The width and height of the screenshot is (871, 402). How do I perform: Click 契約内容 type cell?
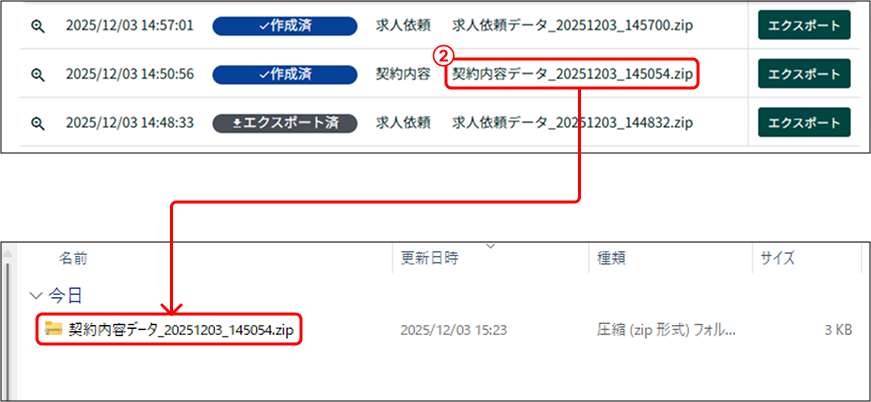point(403,74)
